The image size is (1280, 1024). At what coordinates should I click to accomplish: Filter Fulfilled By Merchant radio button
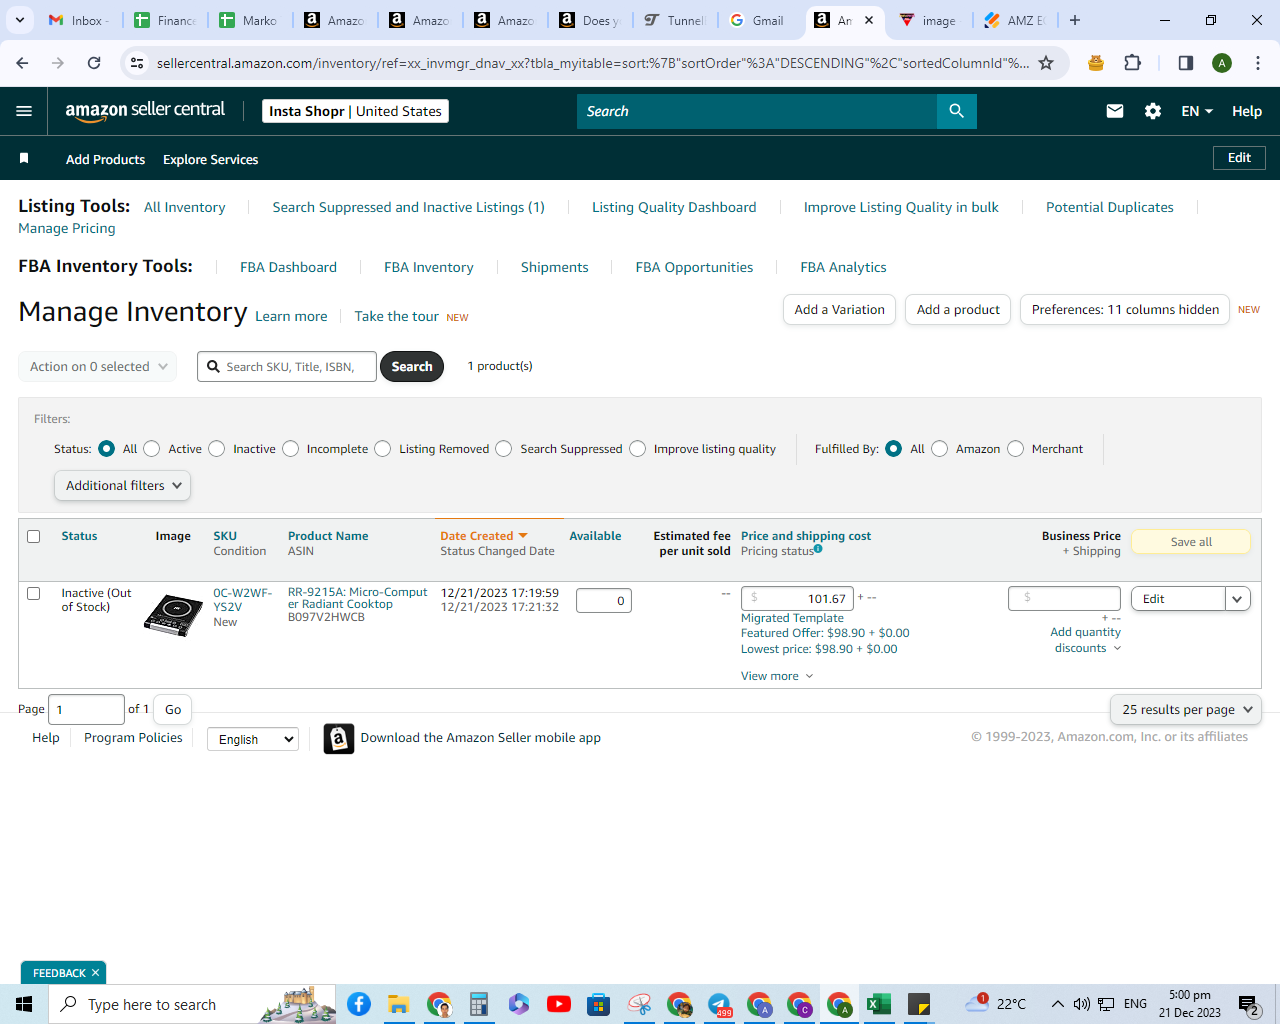coord(1016,449)
